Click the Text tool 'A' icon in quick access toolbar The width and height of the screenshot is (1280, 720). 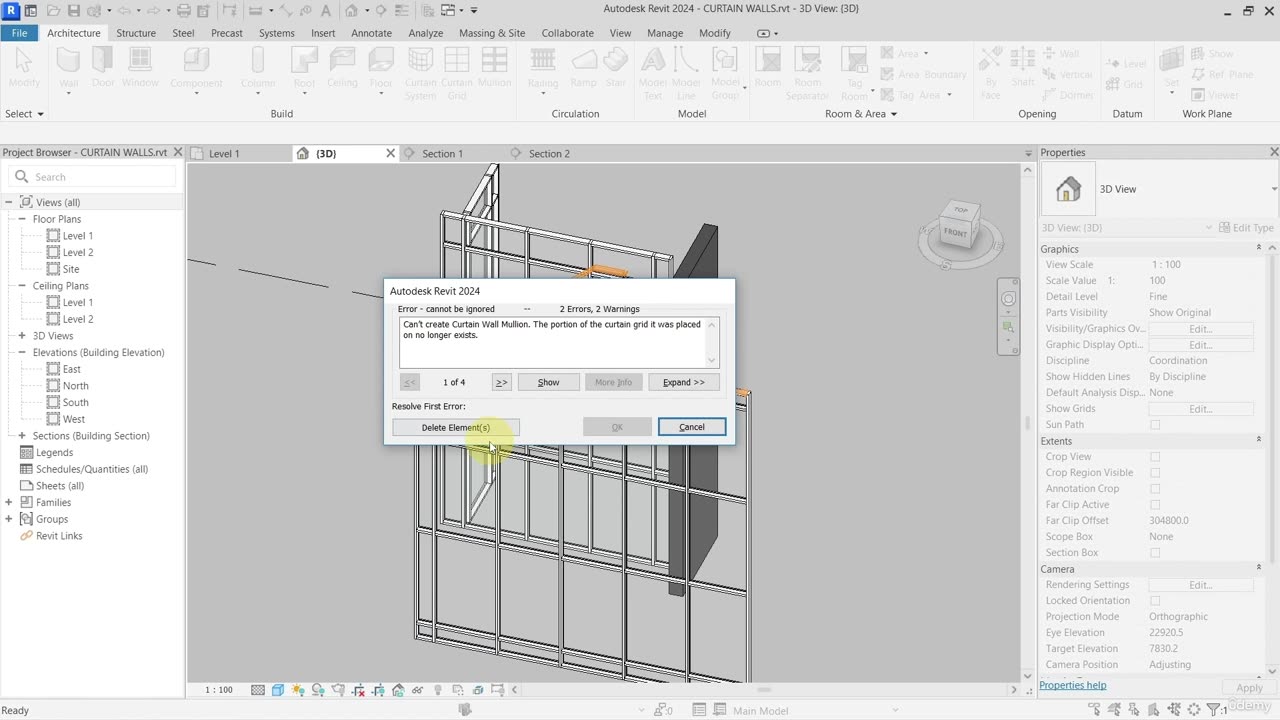326,10
